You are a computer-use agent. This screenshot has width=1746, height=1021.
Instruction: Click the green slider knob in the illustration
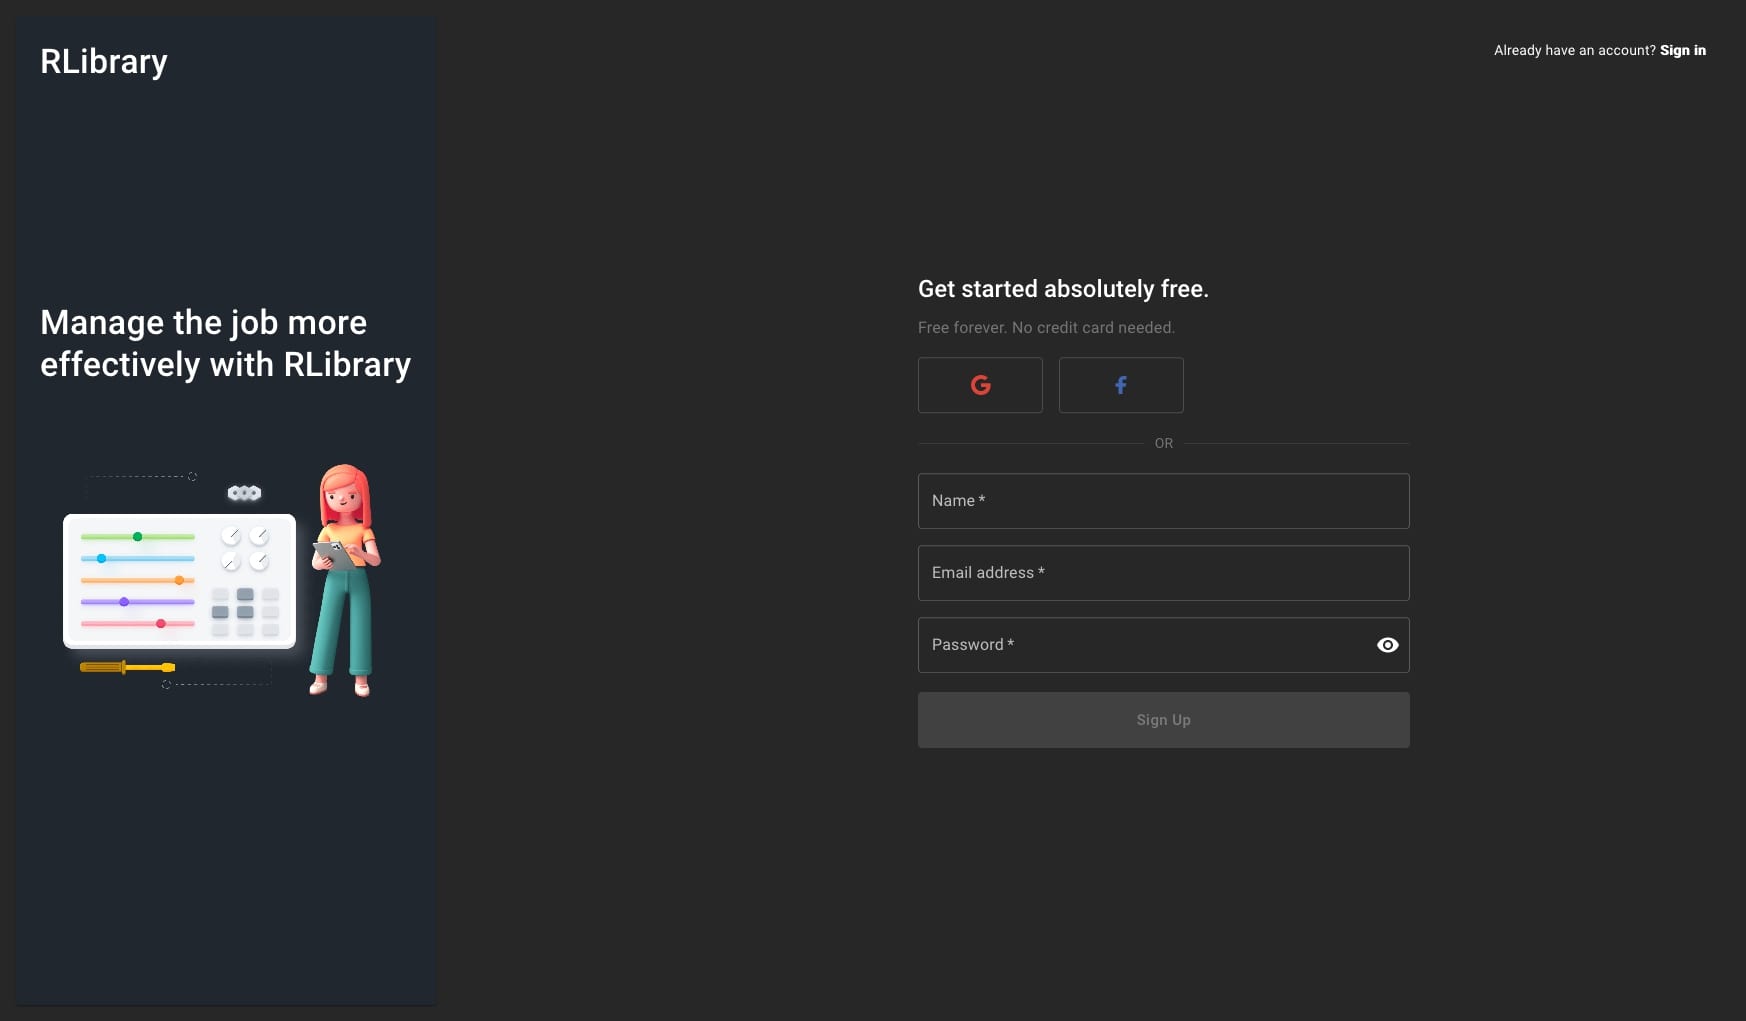[x=138, y=537]
